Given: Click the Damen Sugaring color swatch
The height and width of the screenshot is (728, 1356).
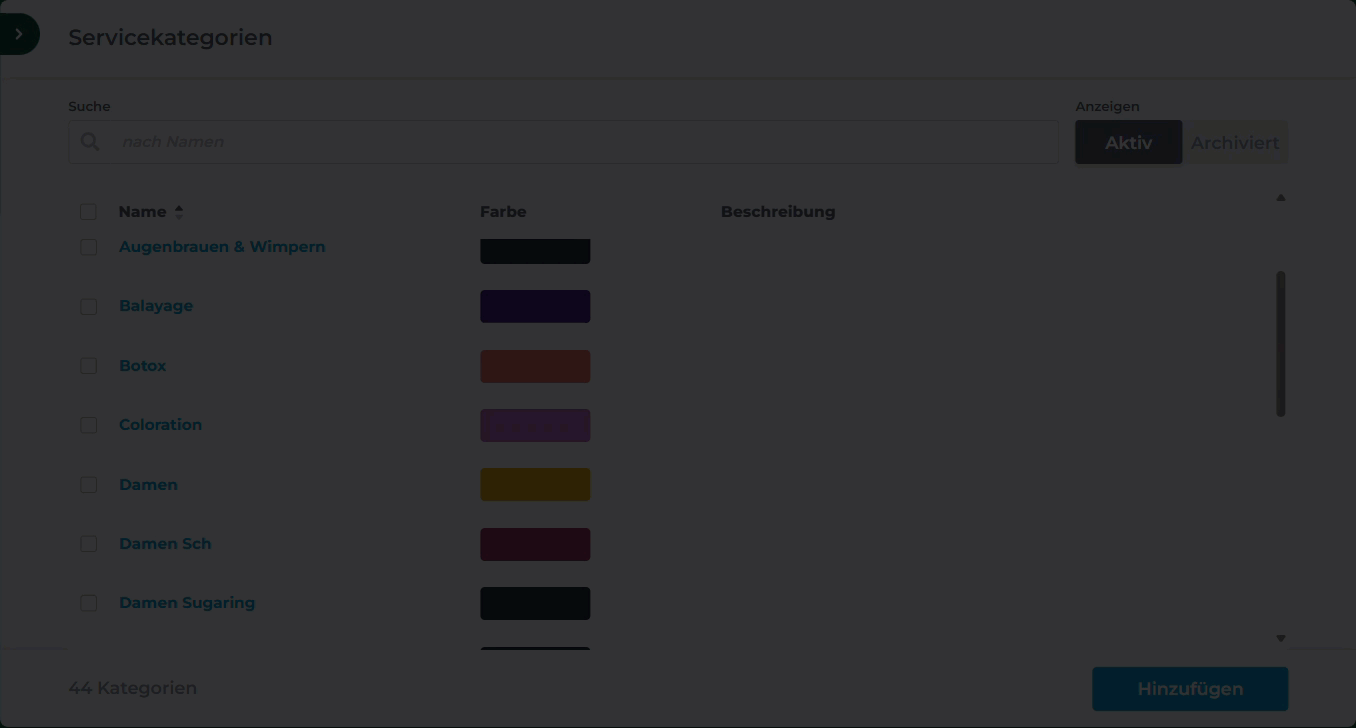Looking at the screenshot, I should coord(535,603).
